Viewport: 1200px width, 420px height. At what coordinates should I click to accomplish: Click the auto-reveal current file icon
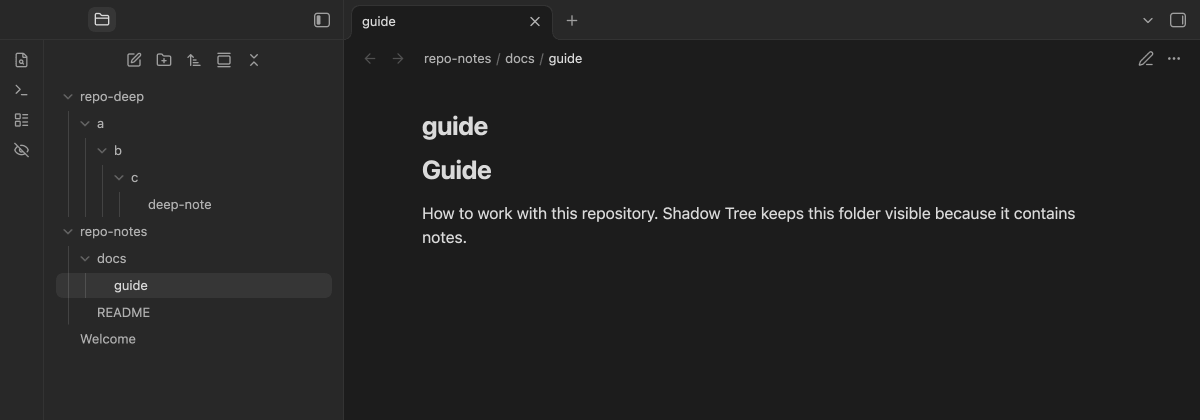click(224, 60)
